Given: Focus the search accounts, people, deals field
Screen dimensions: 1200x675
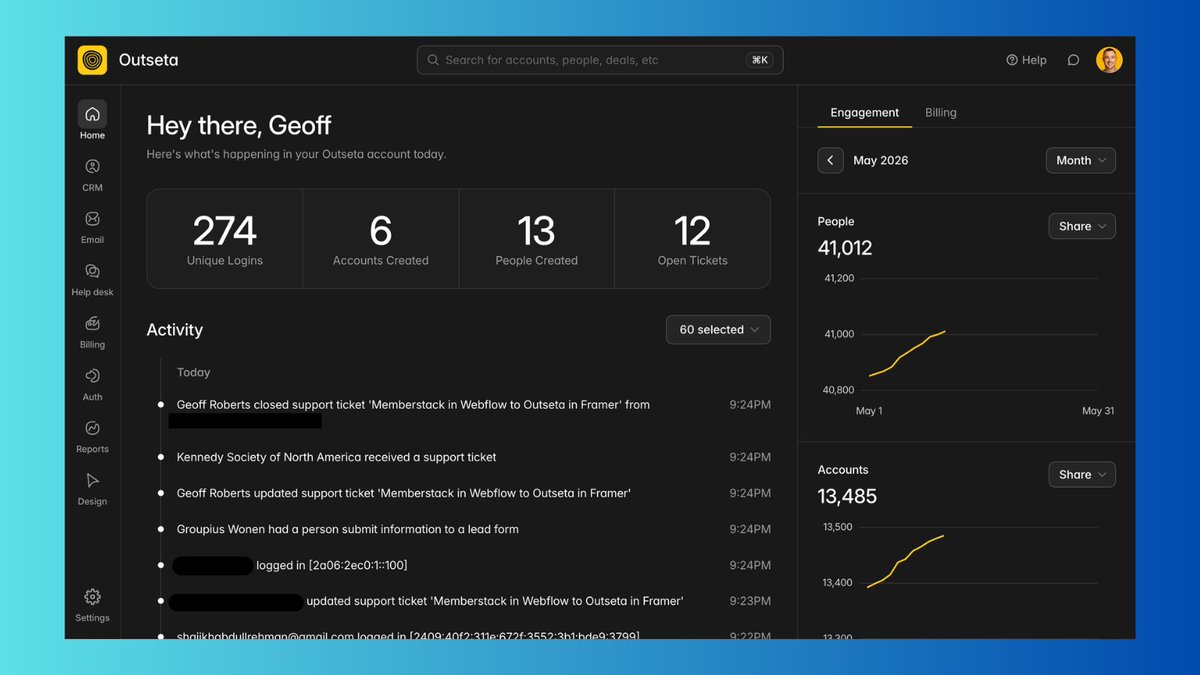Looking at the screenshot, I should (600, 60).
